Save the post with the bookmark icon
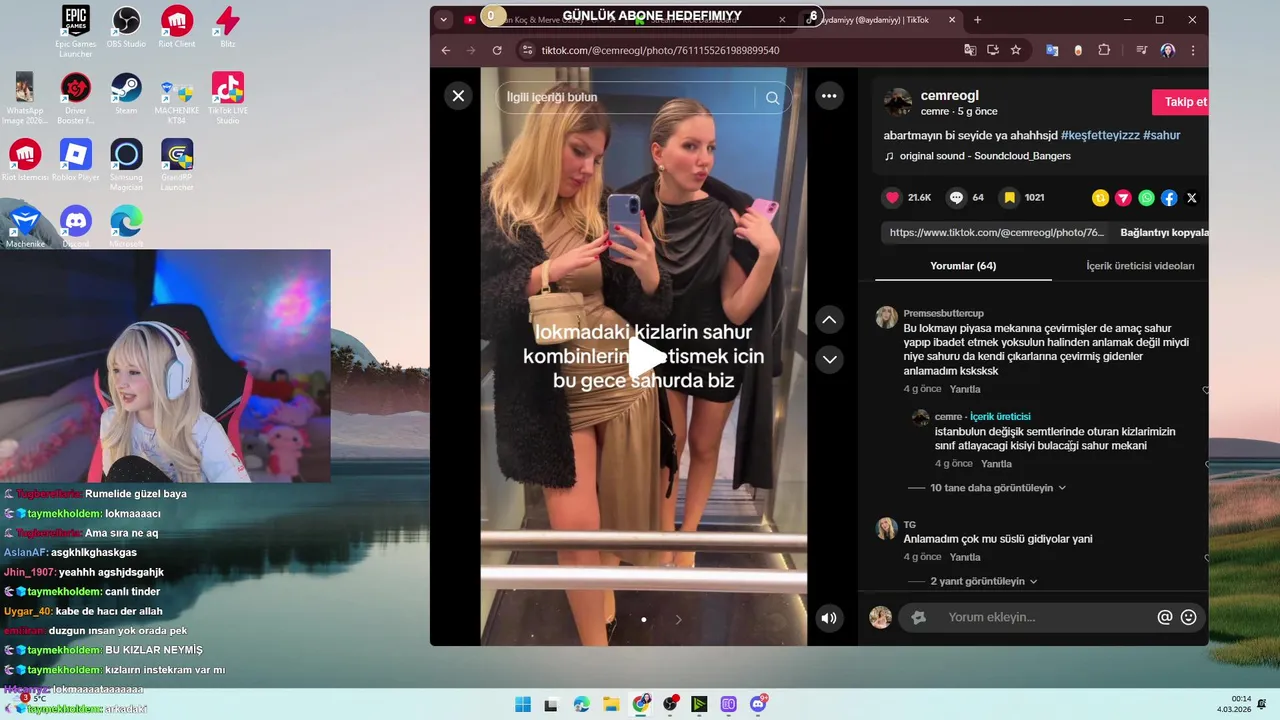Screen dimensions: 1280x720 pyautogui.click(x=1009, y=198)
